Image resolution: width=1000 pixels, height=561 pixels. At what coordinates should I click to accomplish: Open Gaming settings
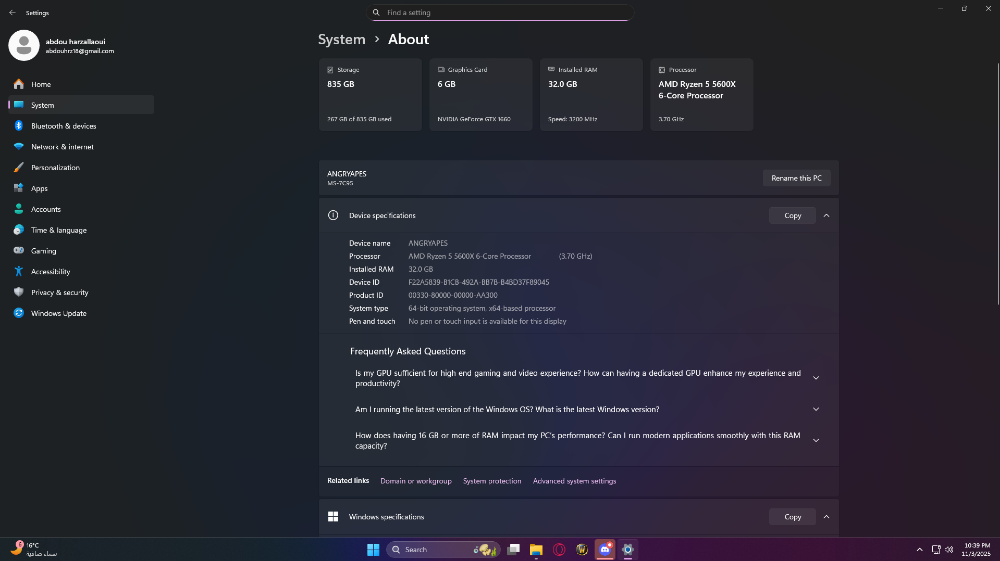(81, 251)
